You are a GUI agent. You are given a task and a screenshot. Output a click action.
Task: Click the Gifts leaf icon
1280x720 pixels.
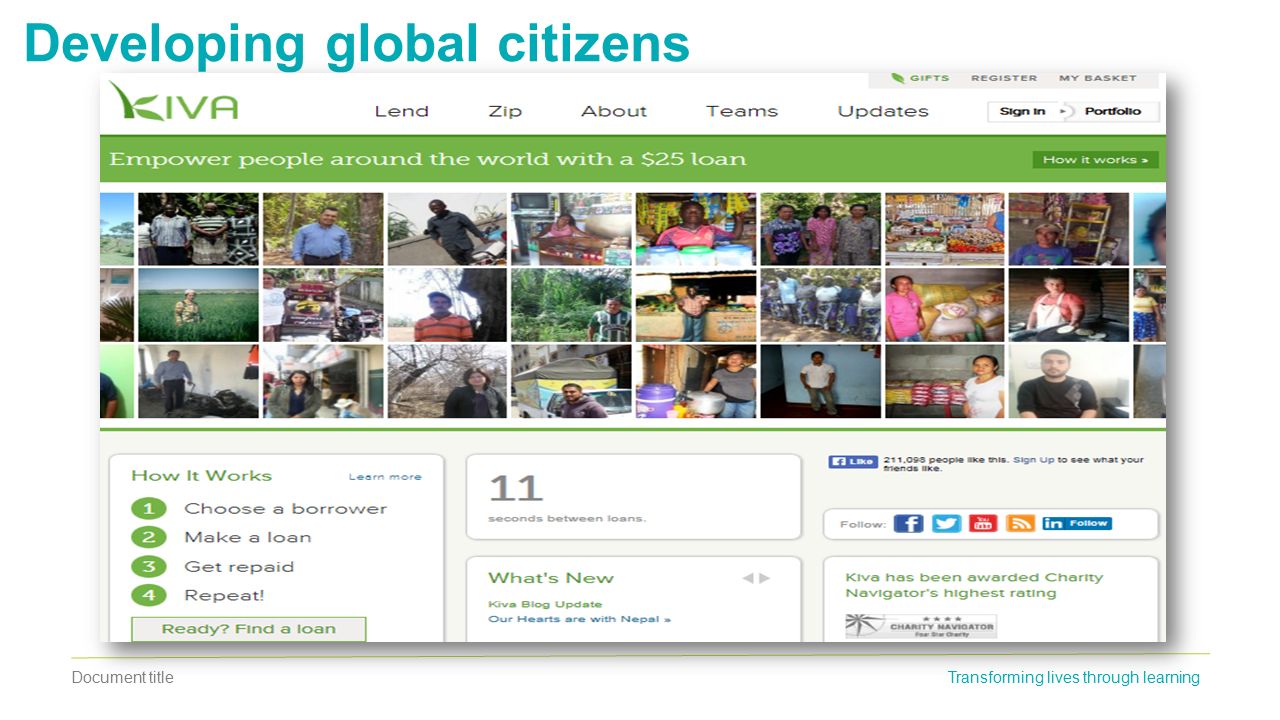tap(898, 78)
